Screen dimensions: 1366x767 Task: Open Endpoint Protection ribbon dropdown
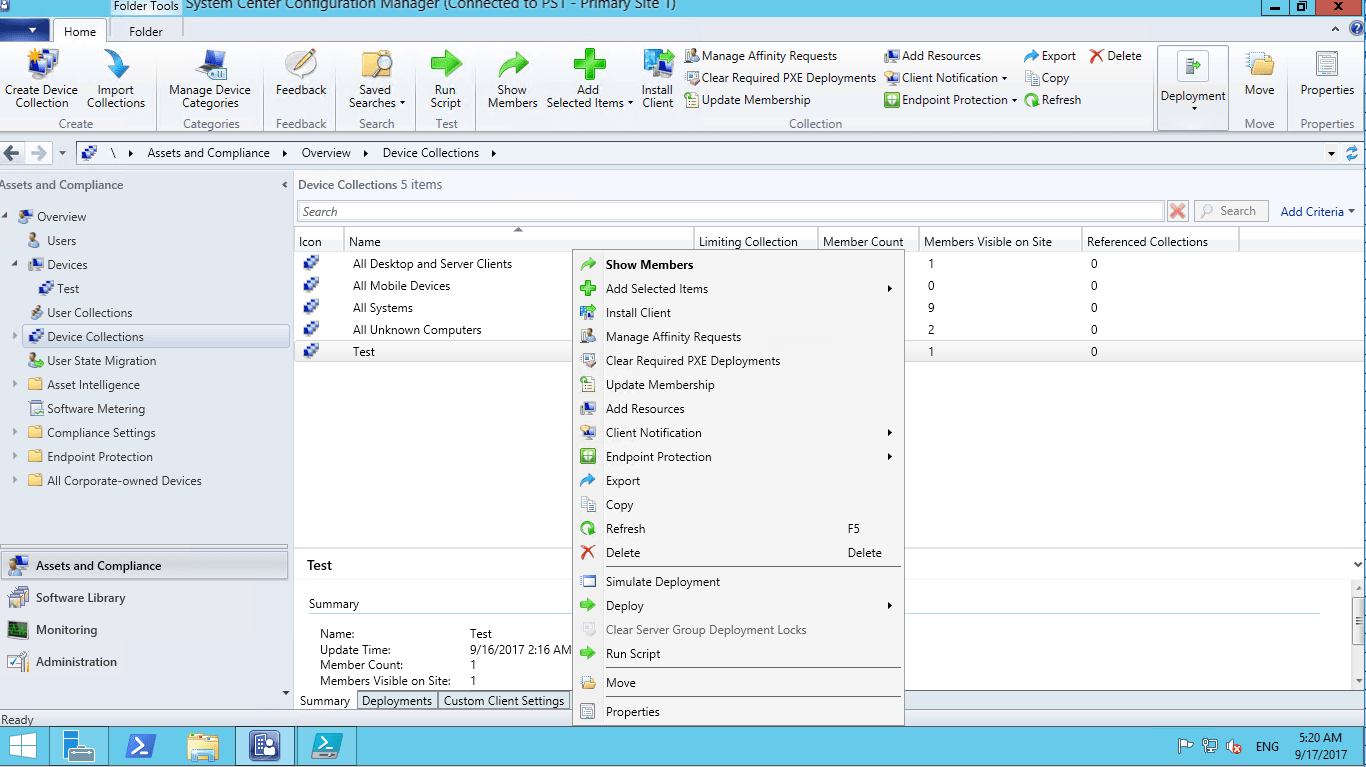[x=950, y=100]
